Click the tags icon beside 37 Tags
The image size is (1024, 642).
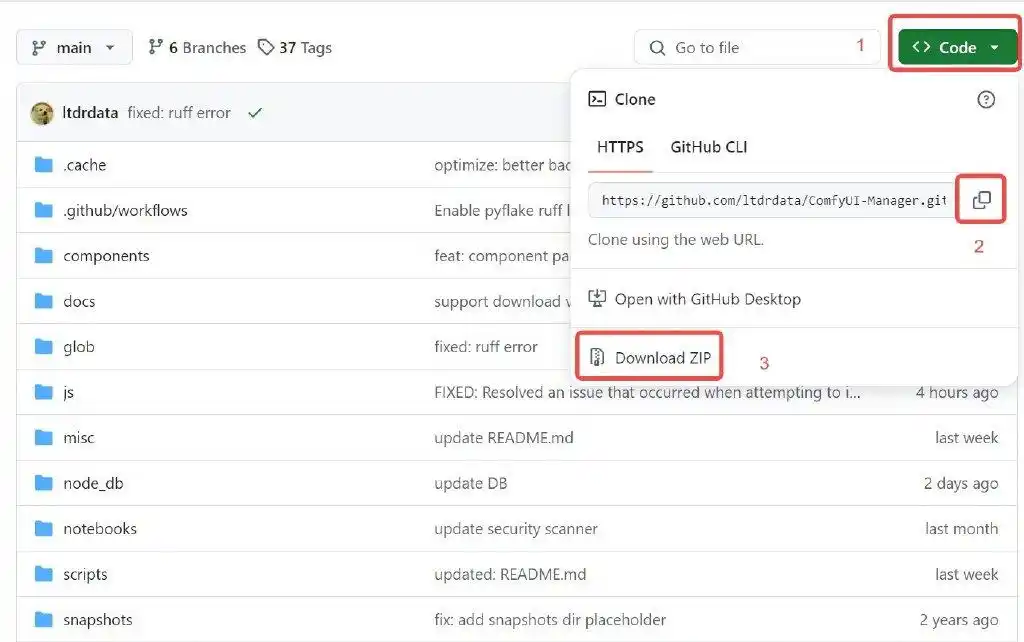pos(266,47)
